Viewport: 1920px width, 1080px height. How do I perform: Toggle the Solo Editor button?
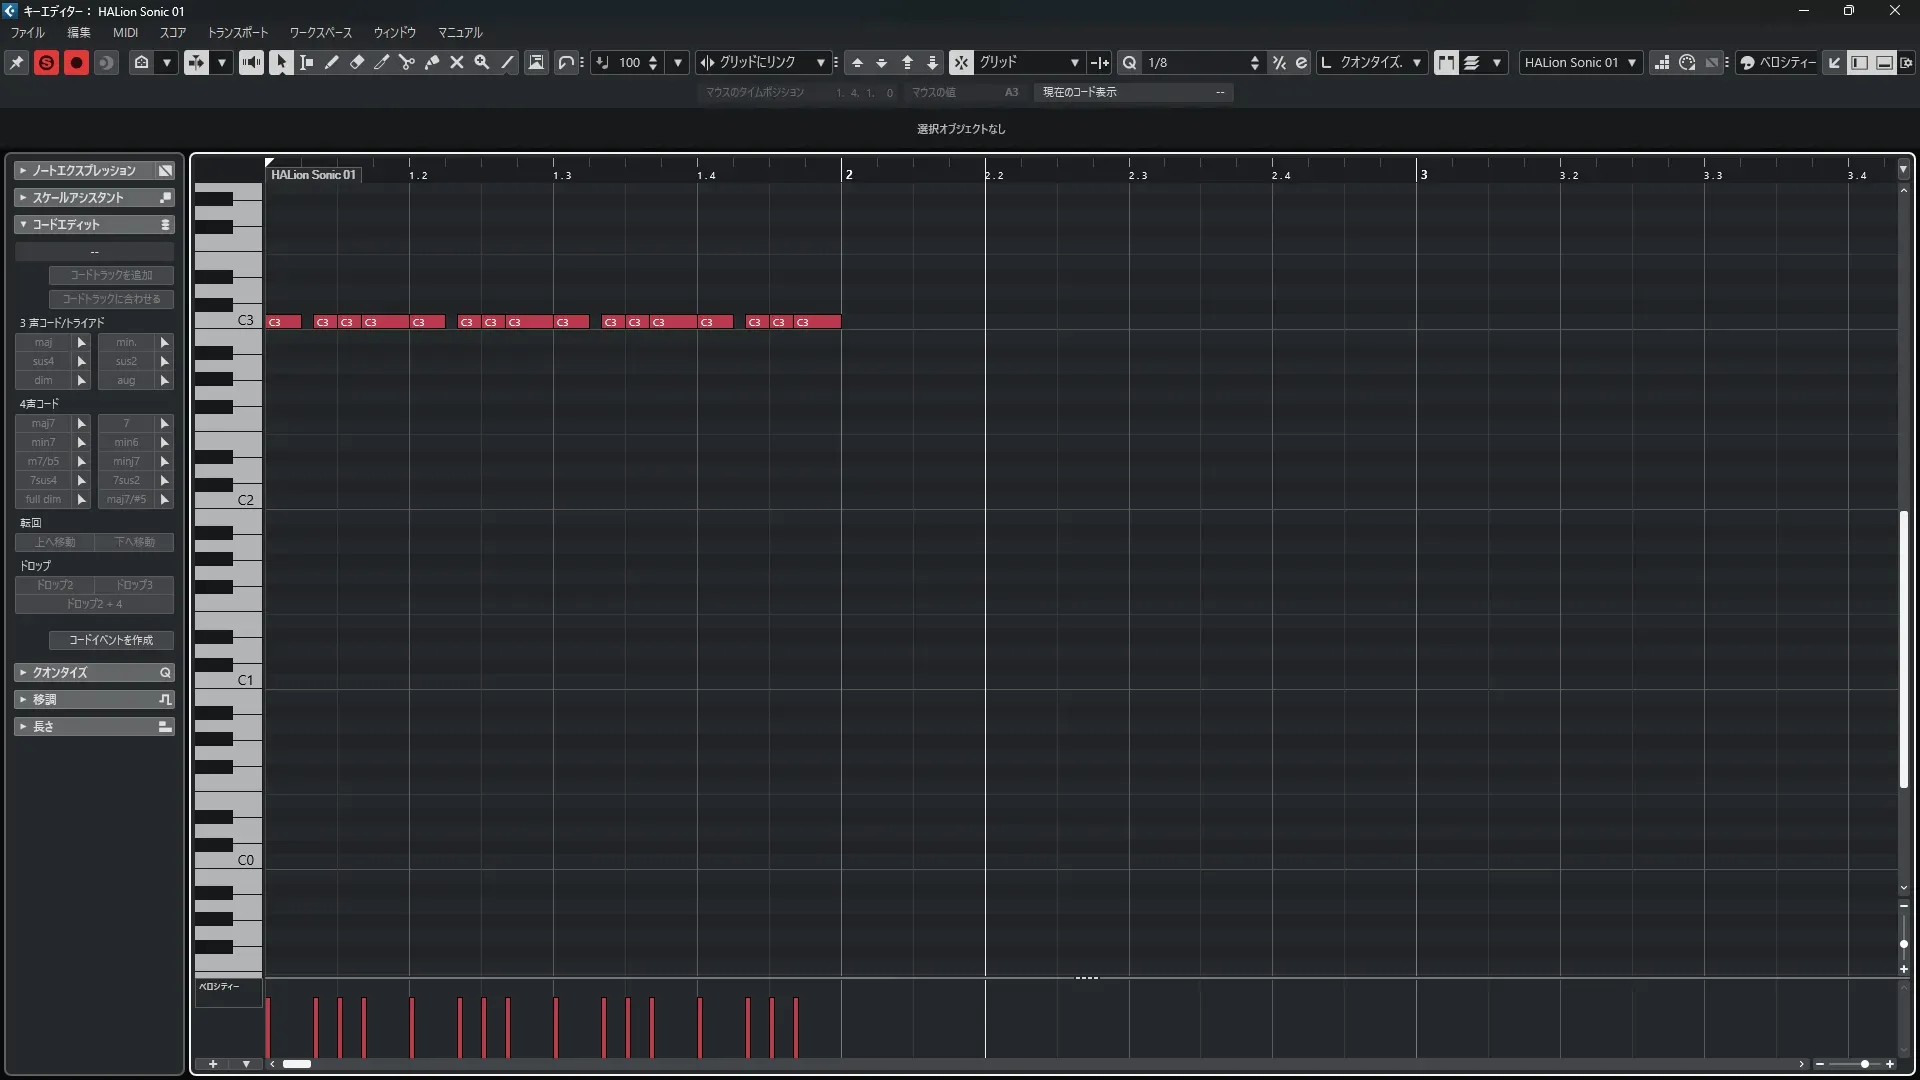pyautogui.click(x=46, y=62)
